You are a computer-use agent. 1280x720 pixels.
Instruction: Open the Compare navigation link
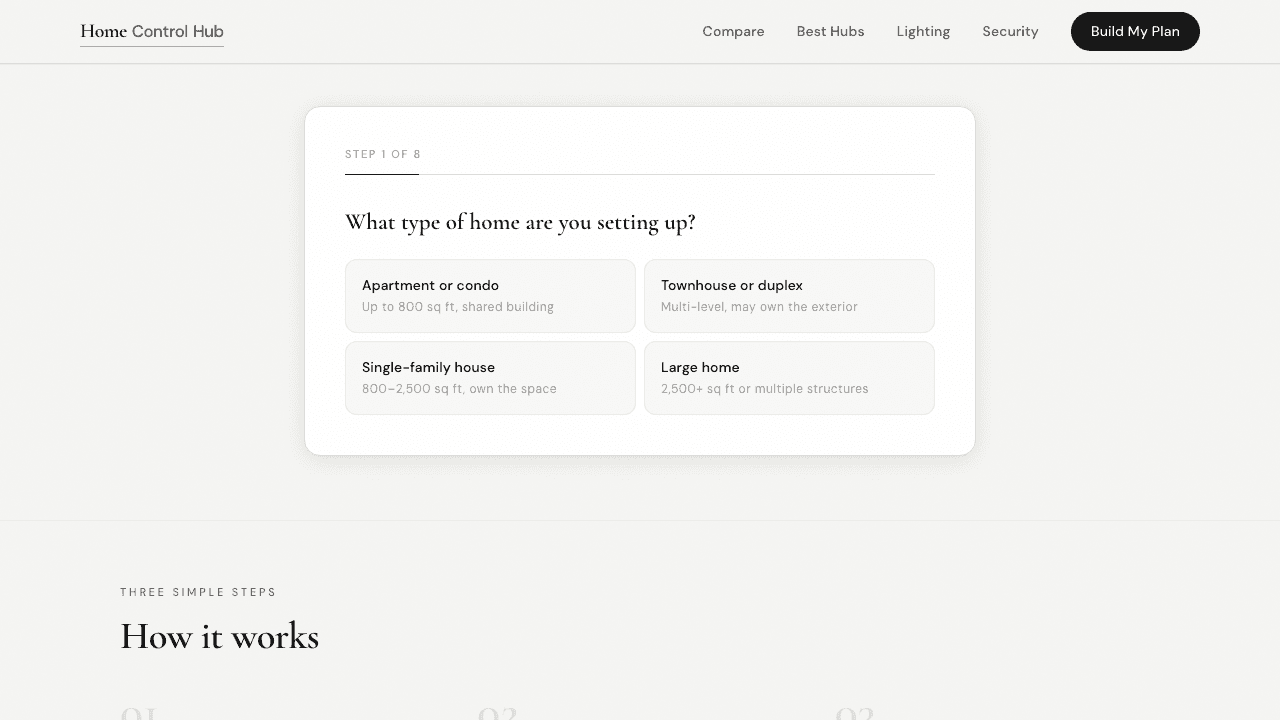[x=733, y=31]
